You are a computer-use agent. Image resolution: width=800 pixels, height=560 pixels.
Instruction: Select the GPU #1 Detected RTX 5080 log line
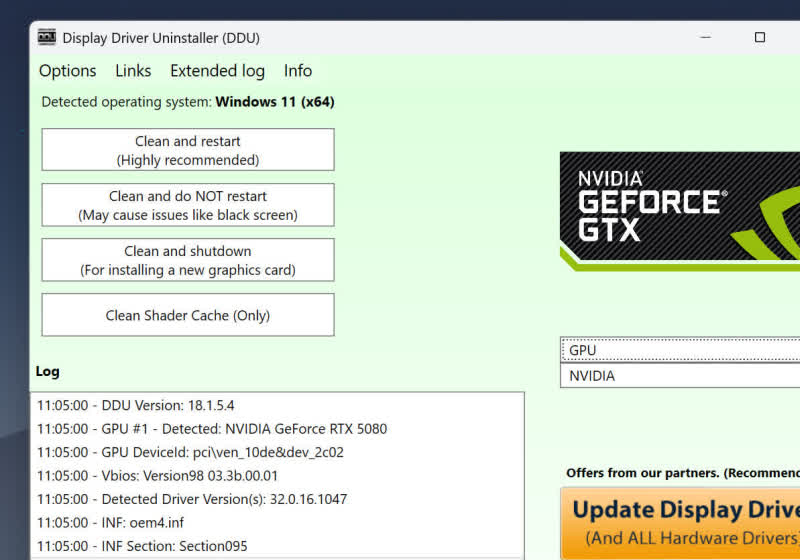pyautogui.click(x=278, y=429)
